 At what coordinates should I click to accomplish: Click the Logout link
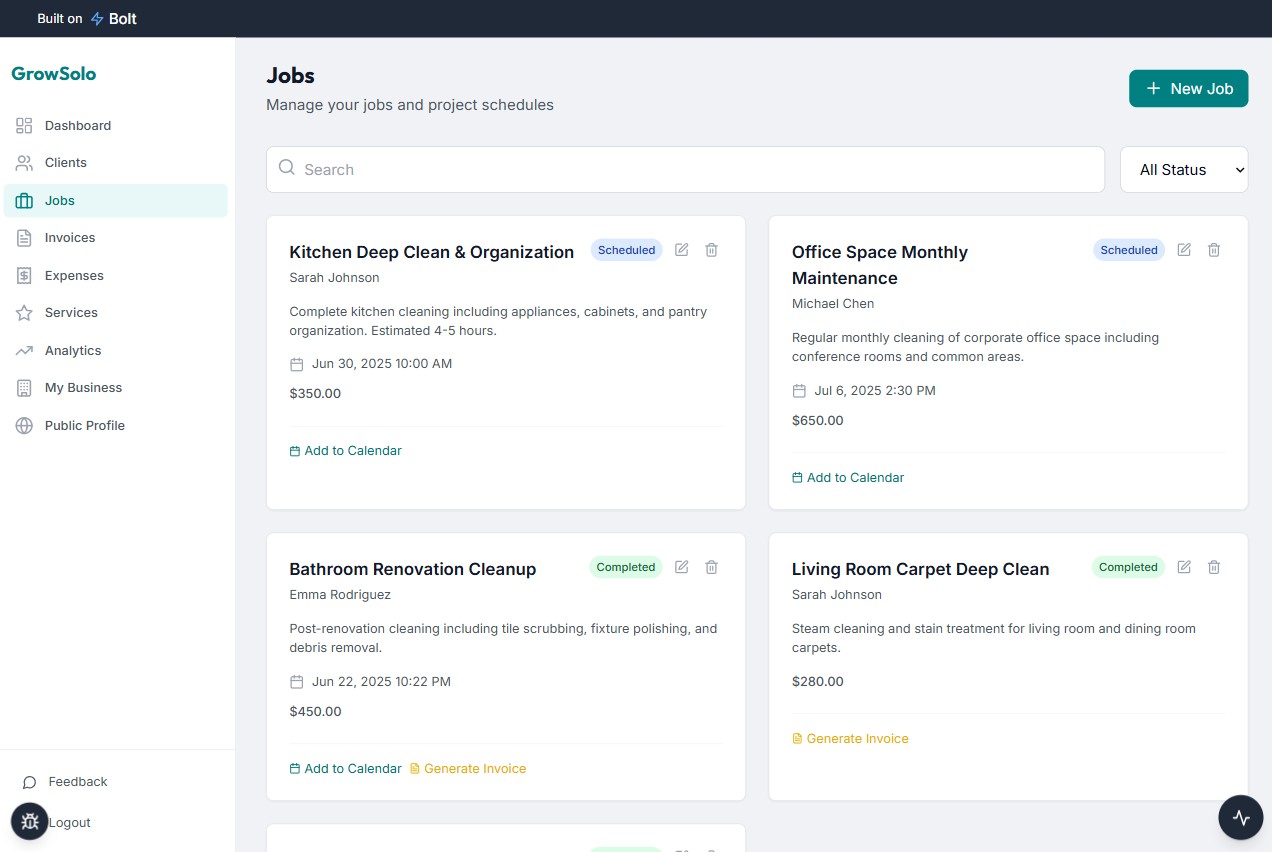pos(70,823)
